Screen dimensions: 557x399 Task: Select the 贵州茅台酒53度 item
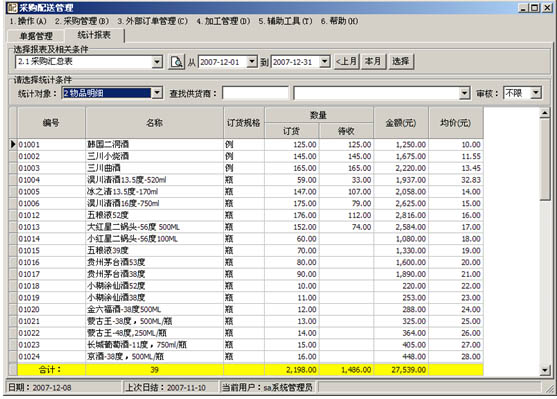click(x=116, y=262)
